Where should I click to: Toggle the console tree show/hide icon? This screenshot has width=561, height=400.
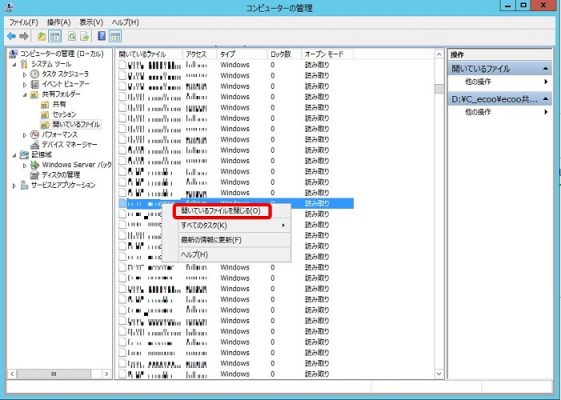pos(55,36)
